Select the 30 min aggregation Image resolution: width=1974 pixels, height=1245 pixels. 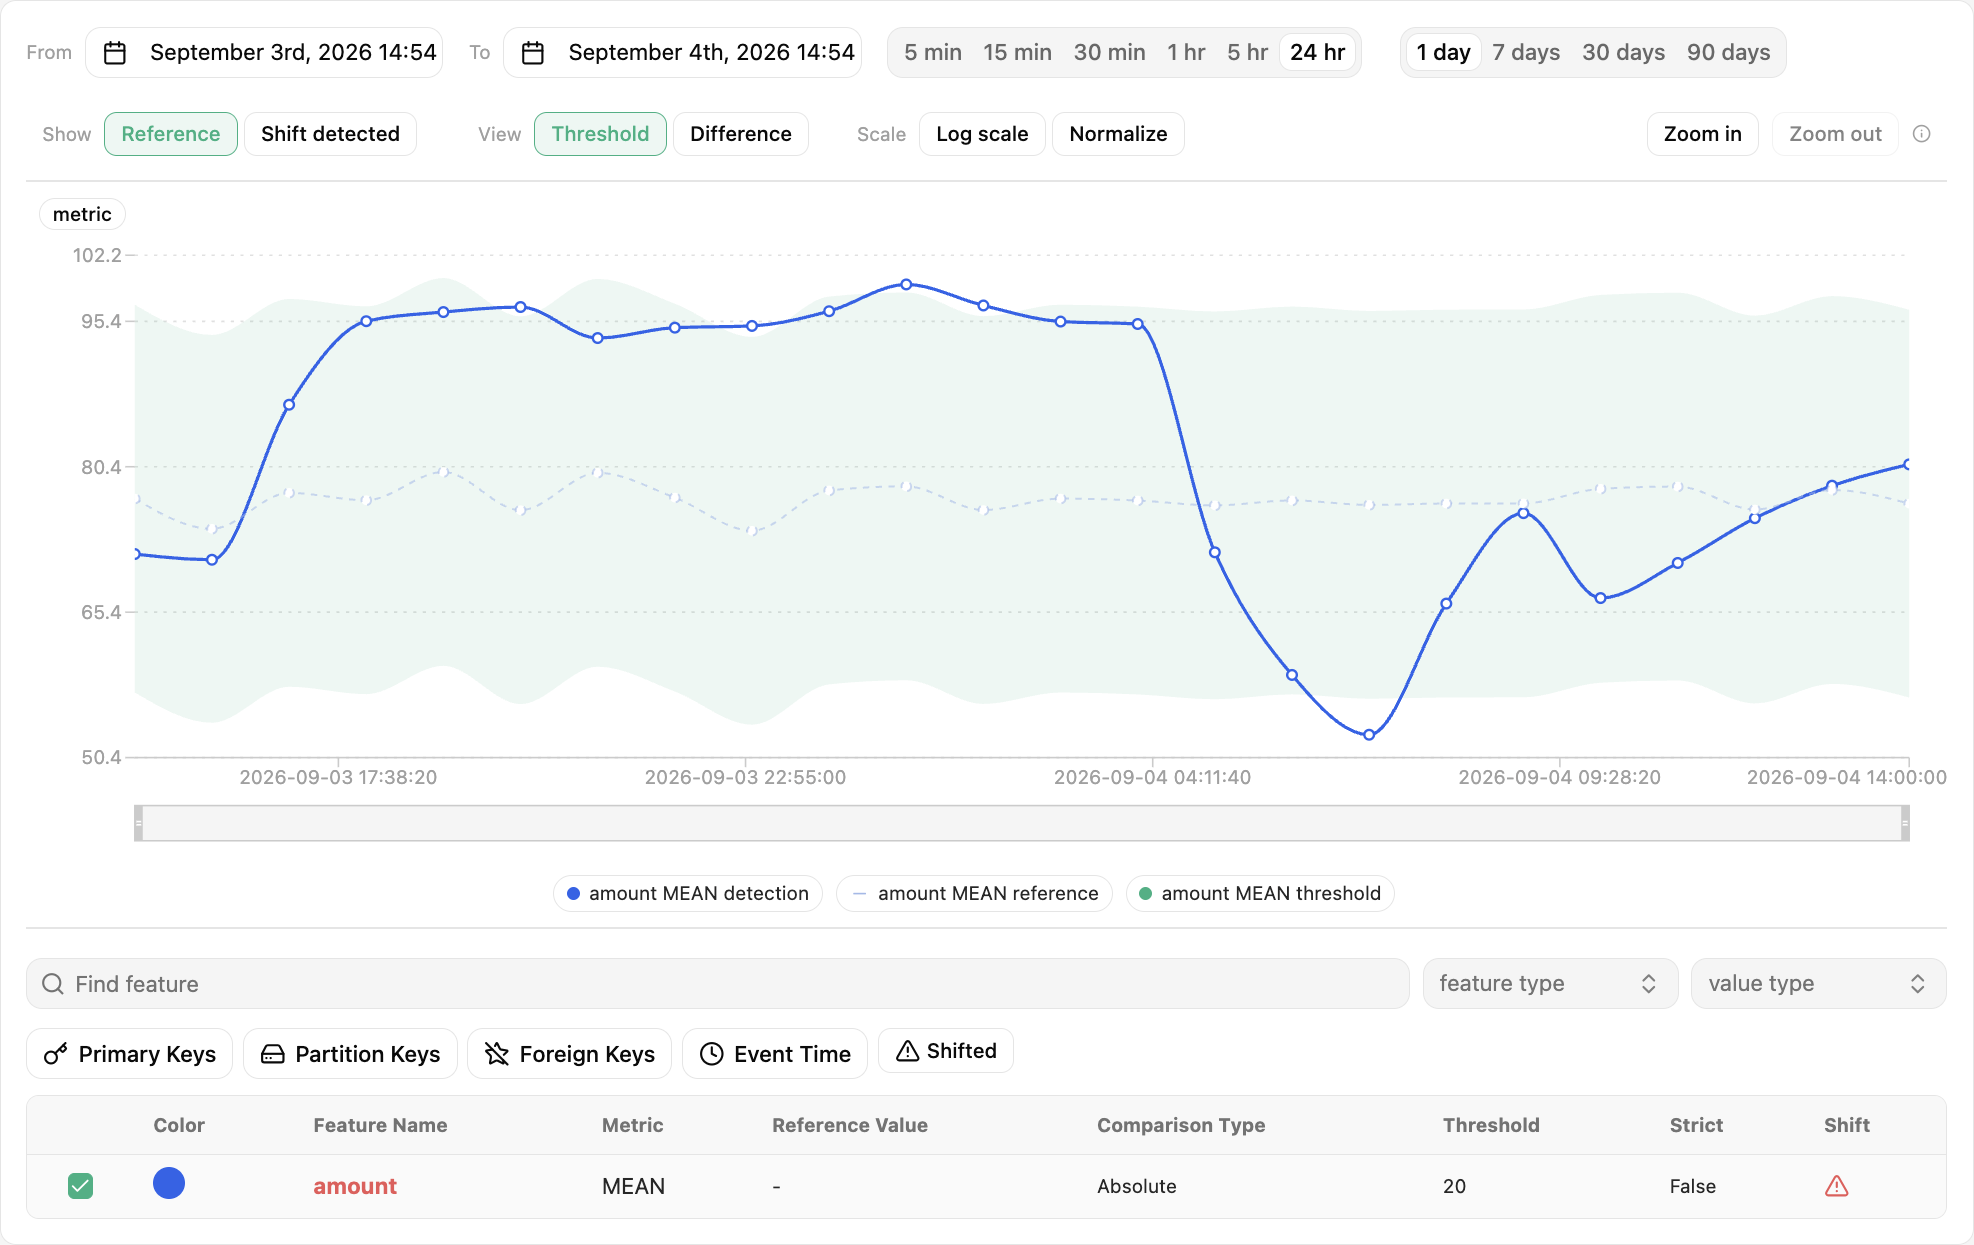click(1109, 53)
